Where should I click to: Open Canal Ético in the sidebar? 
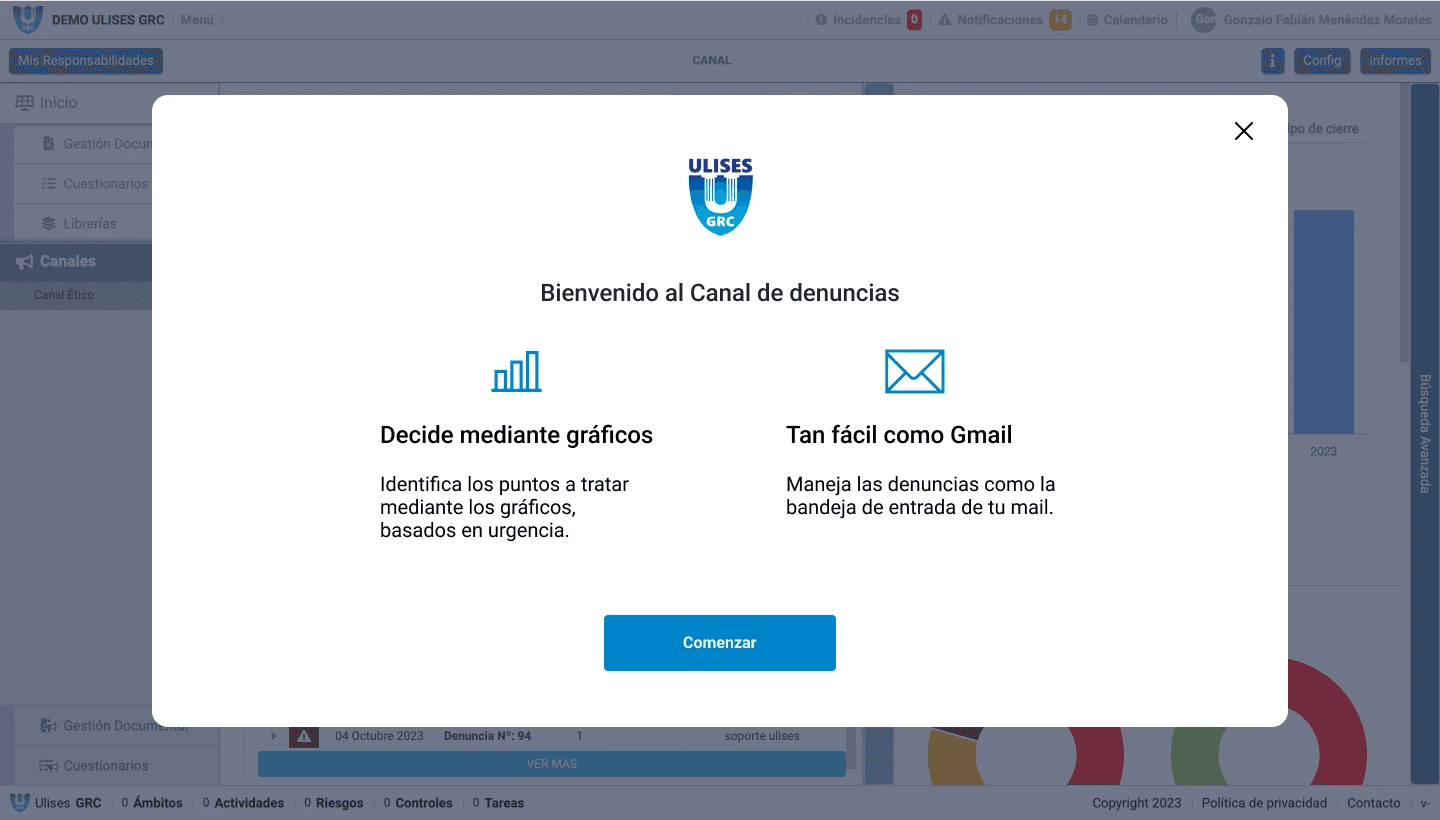64,295
